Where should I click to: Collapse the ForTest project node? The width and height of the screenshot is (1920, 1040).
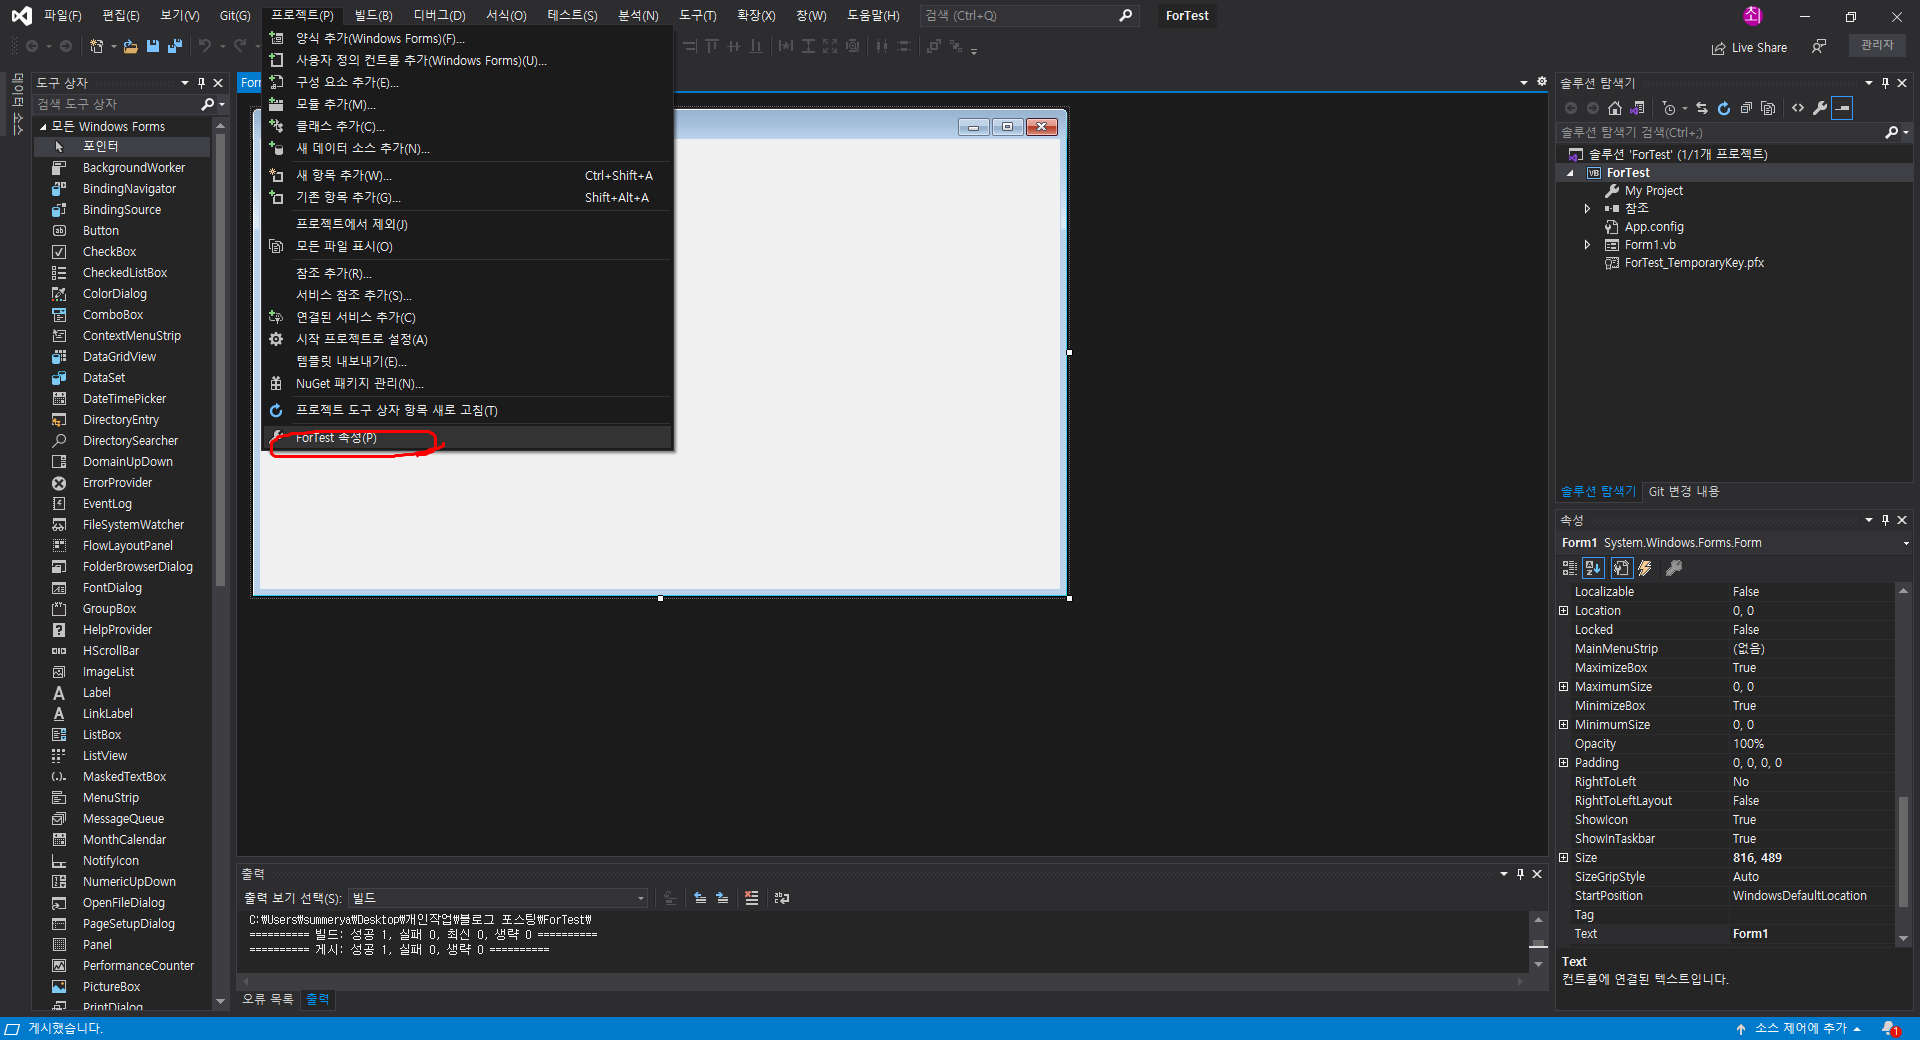point(1570,173)
